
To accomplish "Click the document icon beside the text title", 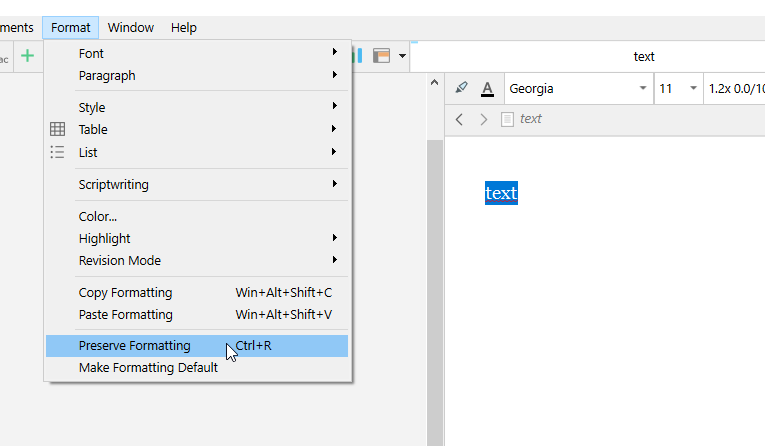I will [507, 119].
